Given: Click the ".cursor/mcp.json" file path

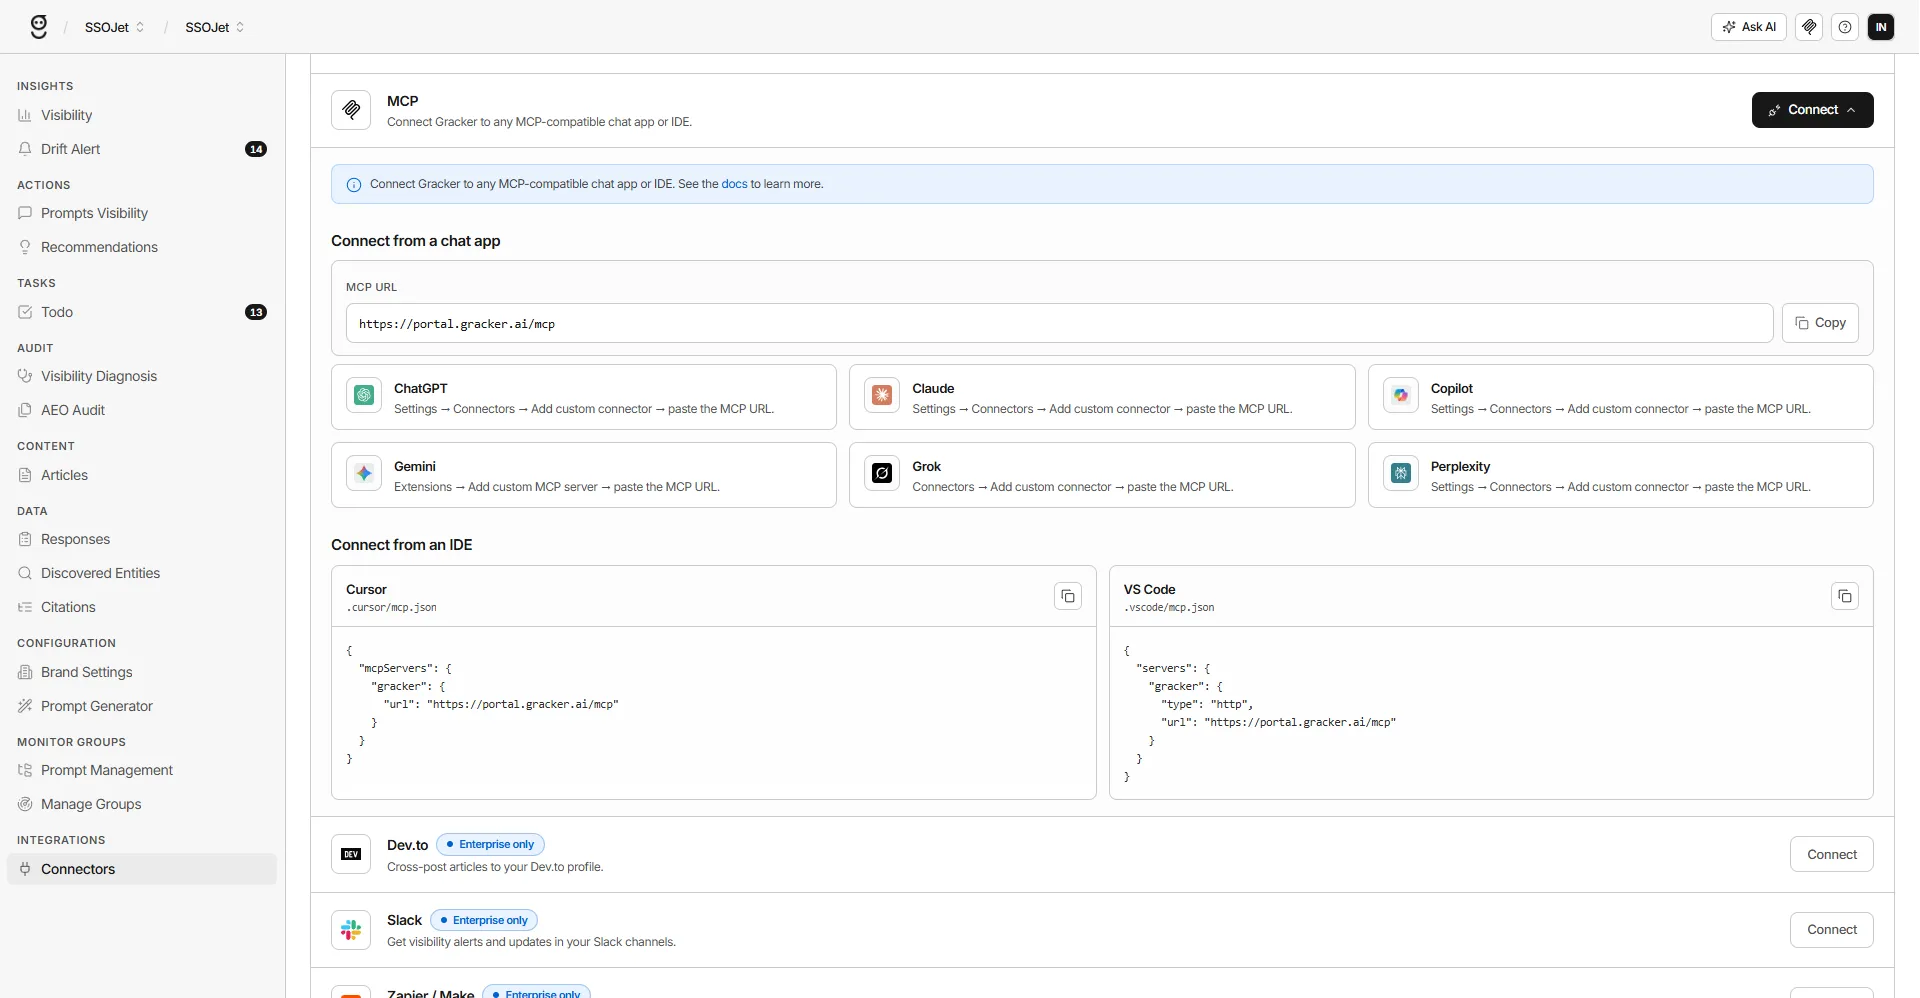Looking at the screenshot, I should tap(392, 608).
